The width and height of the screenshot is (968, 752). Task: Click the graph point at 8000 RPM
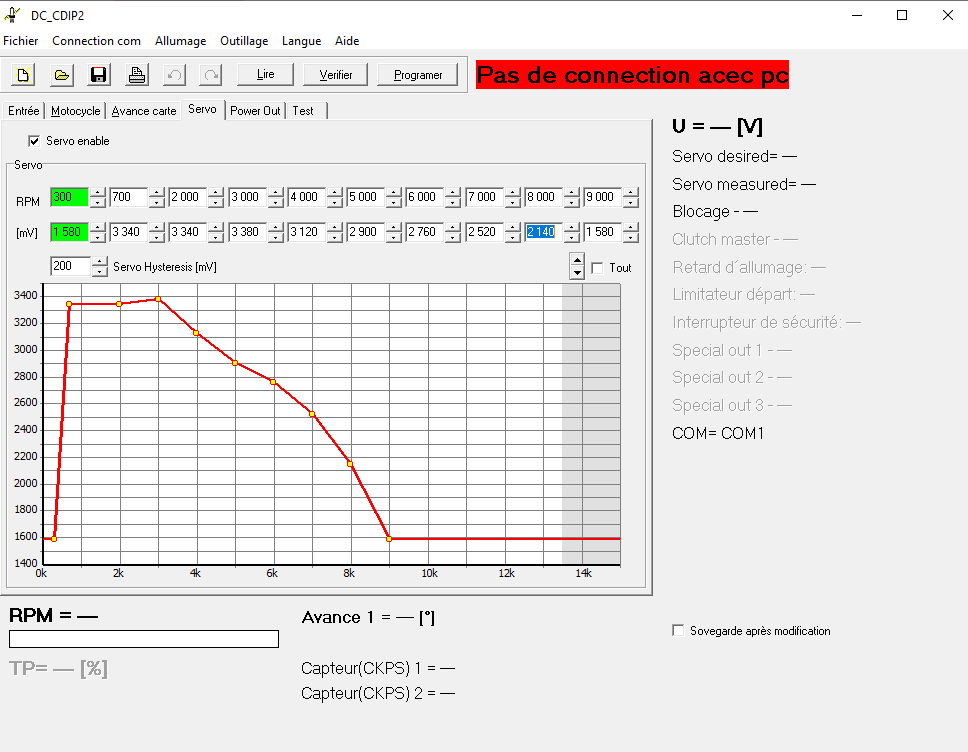coord(350,464)
